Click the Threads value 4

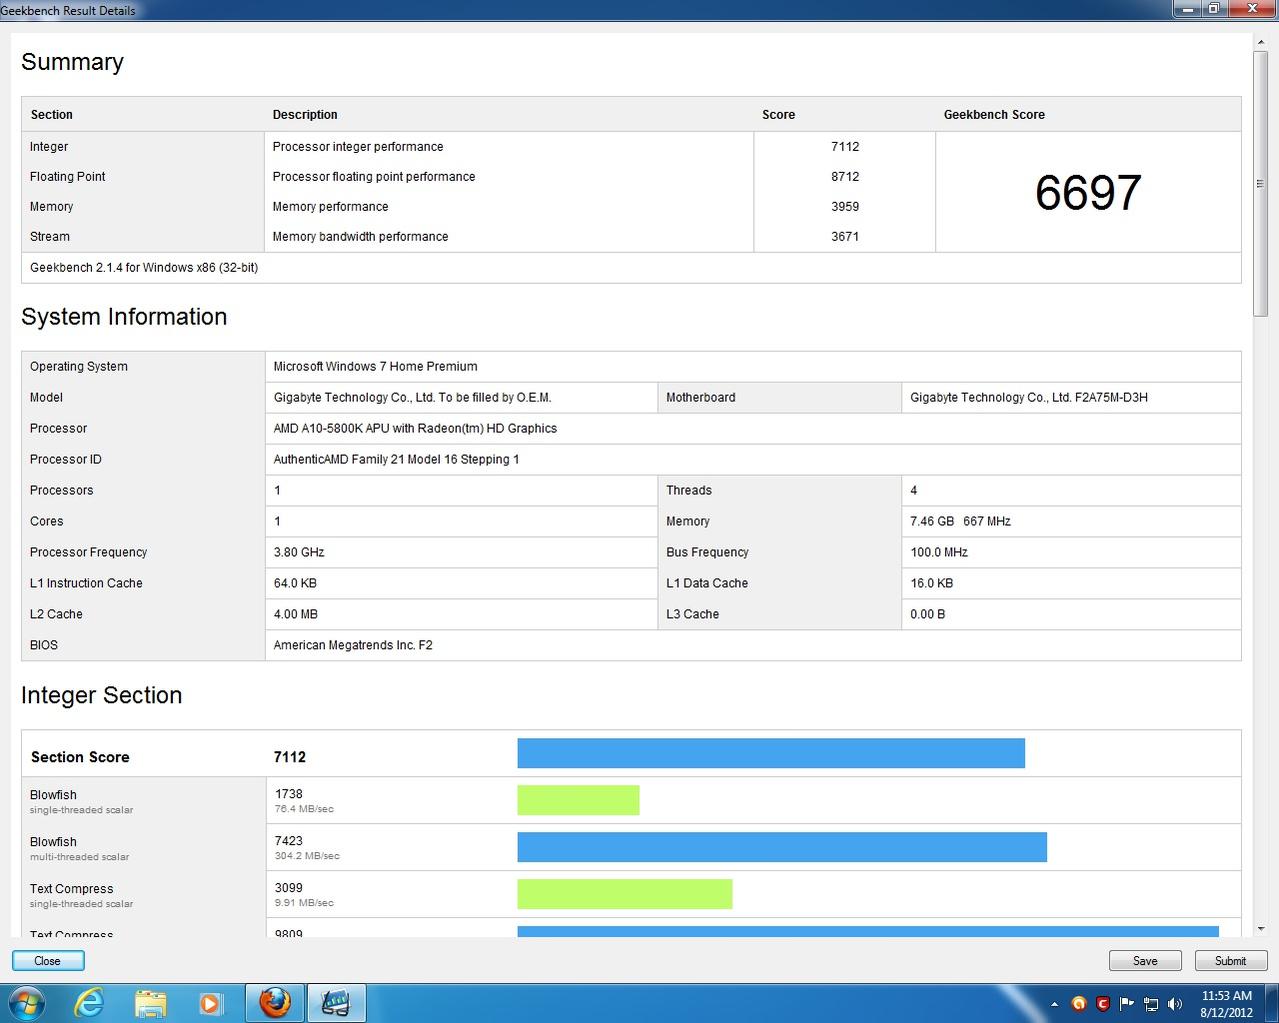pos(913,490)
